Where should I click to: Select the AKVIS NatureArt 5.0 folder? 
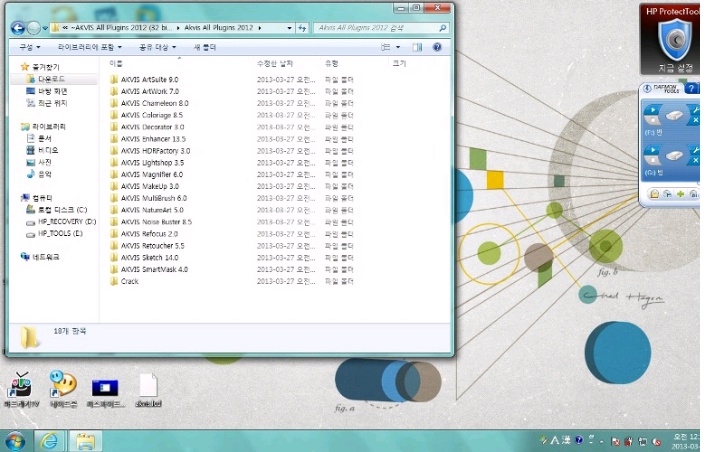(147, 210)
